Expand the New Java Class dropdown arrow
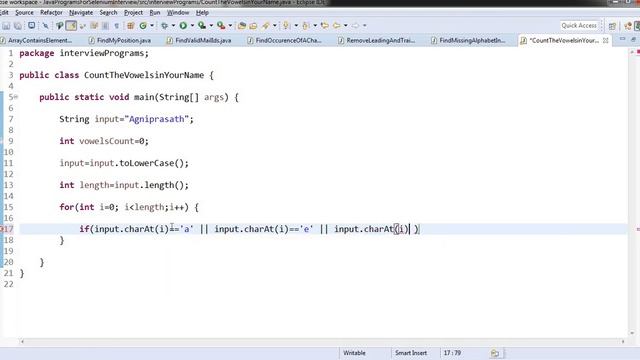The height and width of the screenshot is (360, 640). (152, 26)
